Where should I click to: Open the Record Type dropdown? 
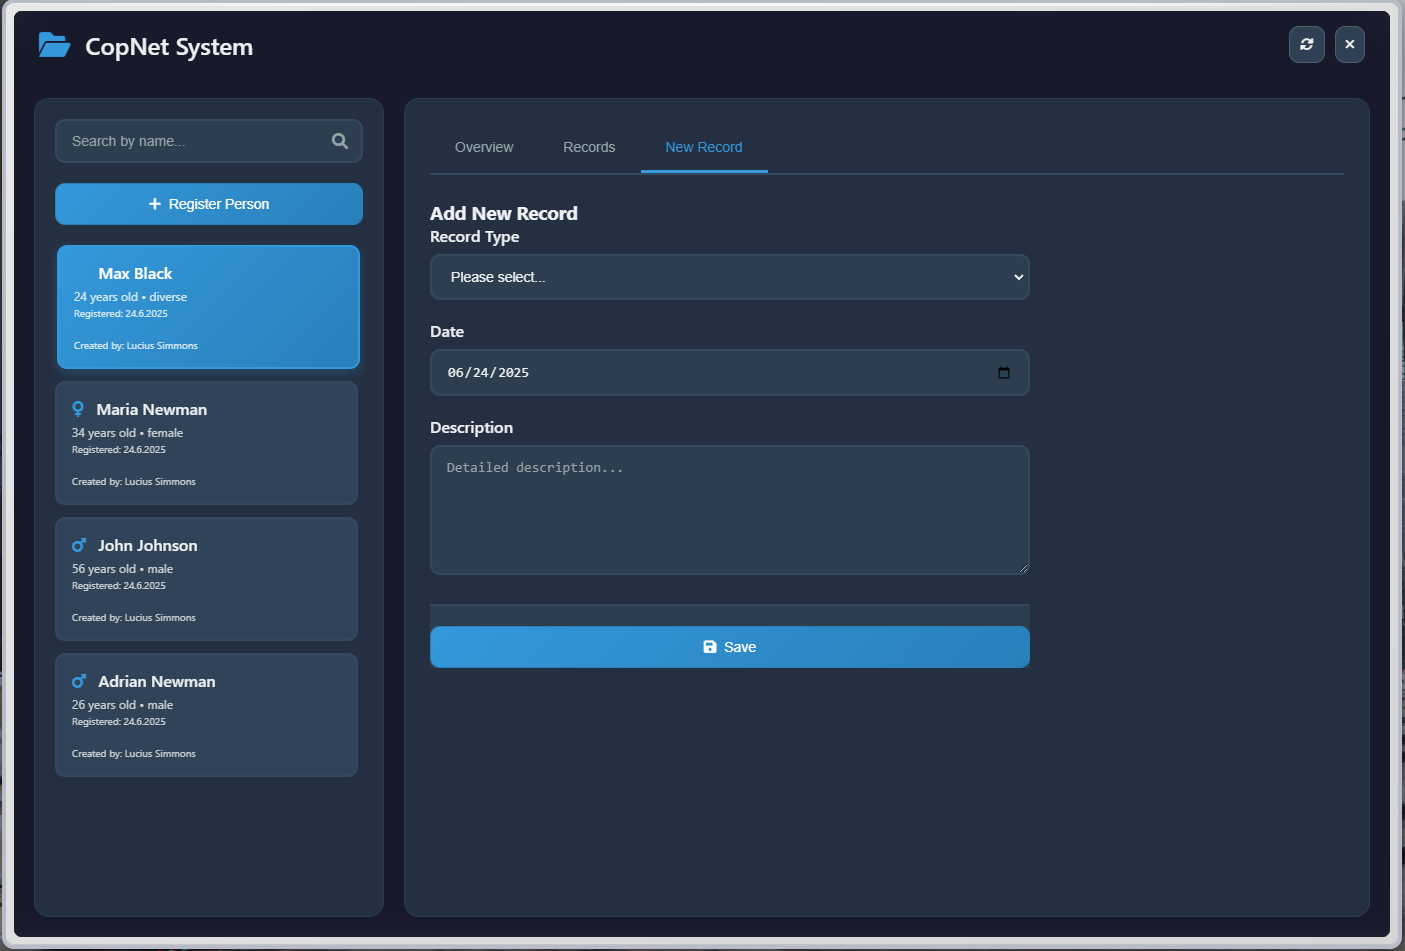tap(729, 277)
